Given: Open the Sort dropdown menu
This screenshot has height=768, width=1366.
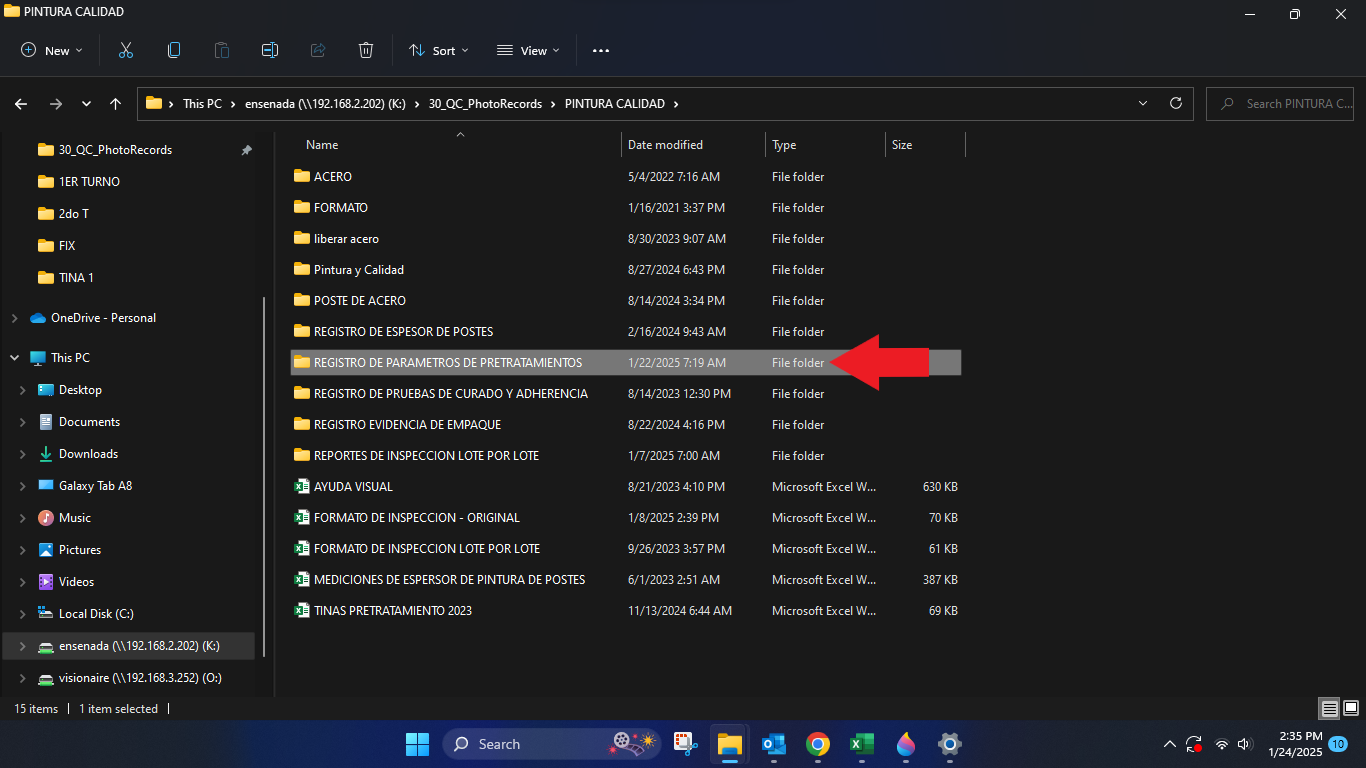Looking at the screenshot, I should [439, 50].
